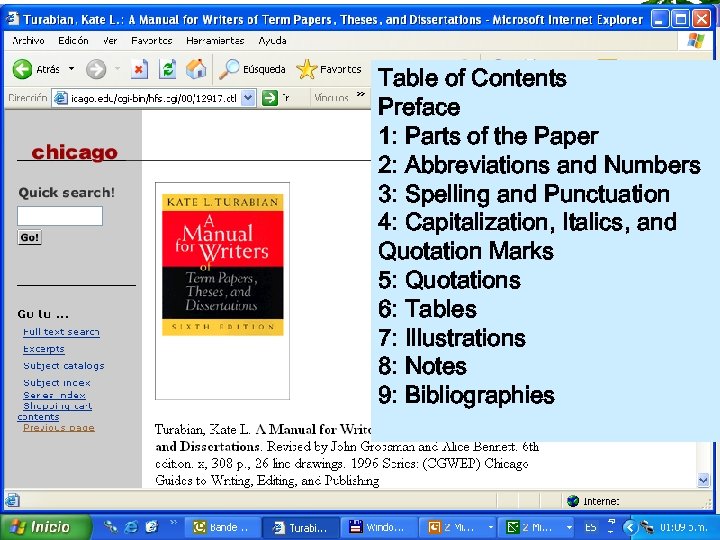Click the ES language indicator
Screen dimensions: 720x540
[x=591, y=527]
